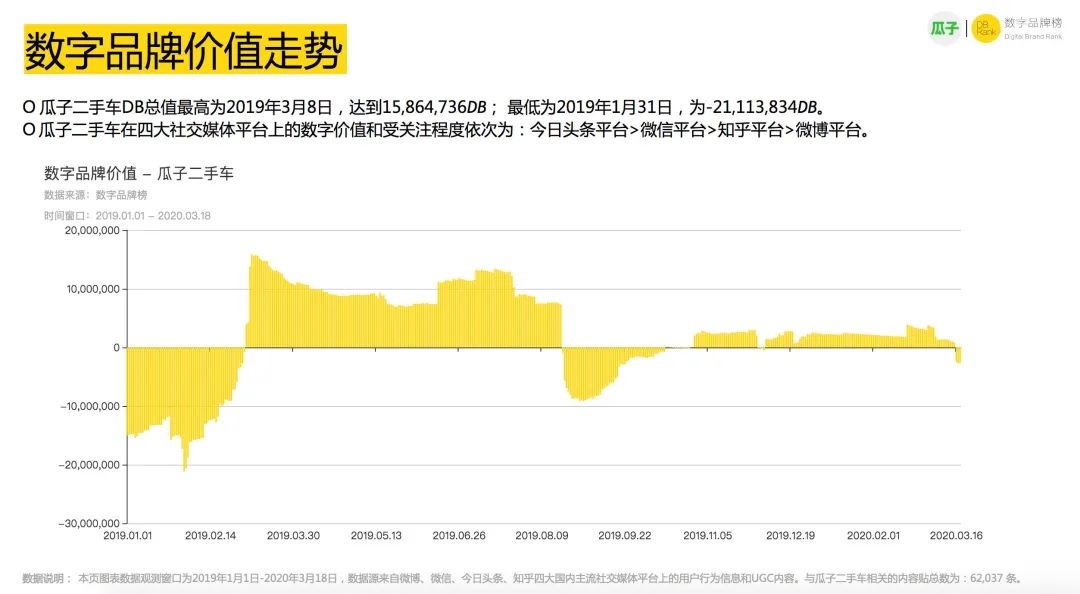Select the 数字品牌榜 logo text
Viewport: 1080px width, 594px height.
point(1032,21)
